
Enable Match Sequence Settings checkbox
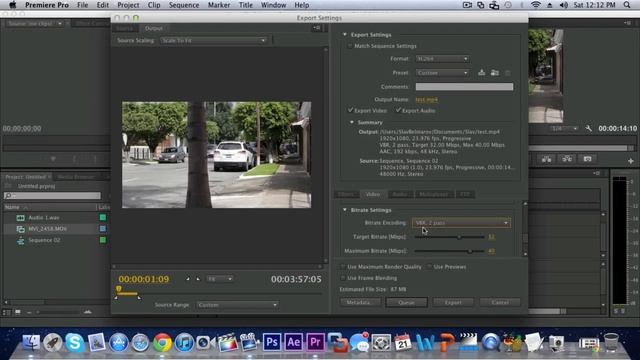tap(350, 46)
